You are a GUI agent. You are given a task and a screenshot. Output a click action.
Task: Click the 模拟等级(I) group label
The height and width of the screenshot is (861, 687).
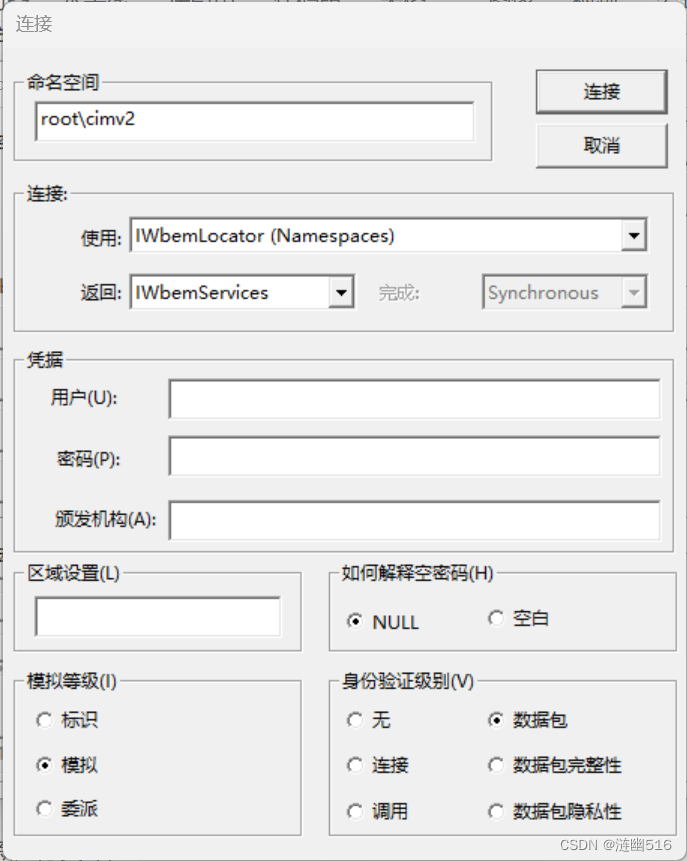pos(72,681)
